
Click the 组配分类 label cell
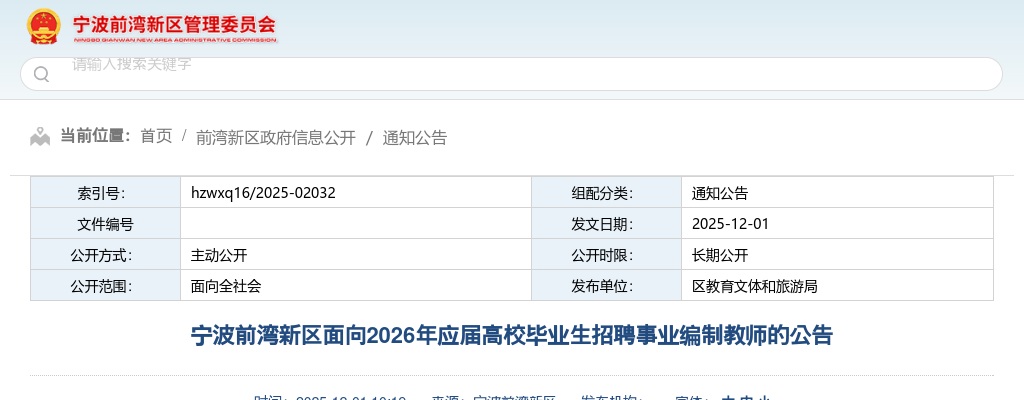coord(607,193)
